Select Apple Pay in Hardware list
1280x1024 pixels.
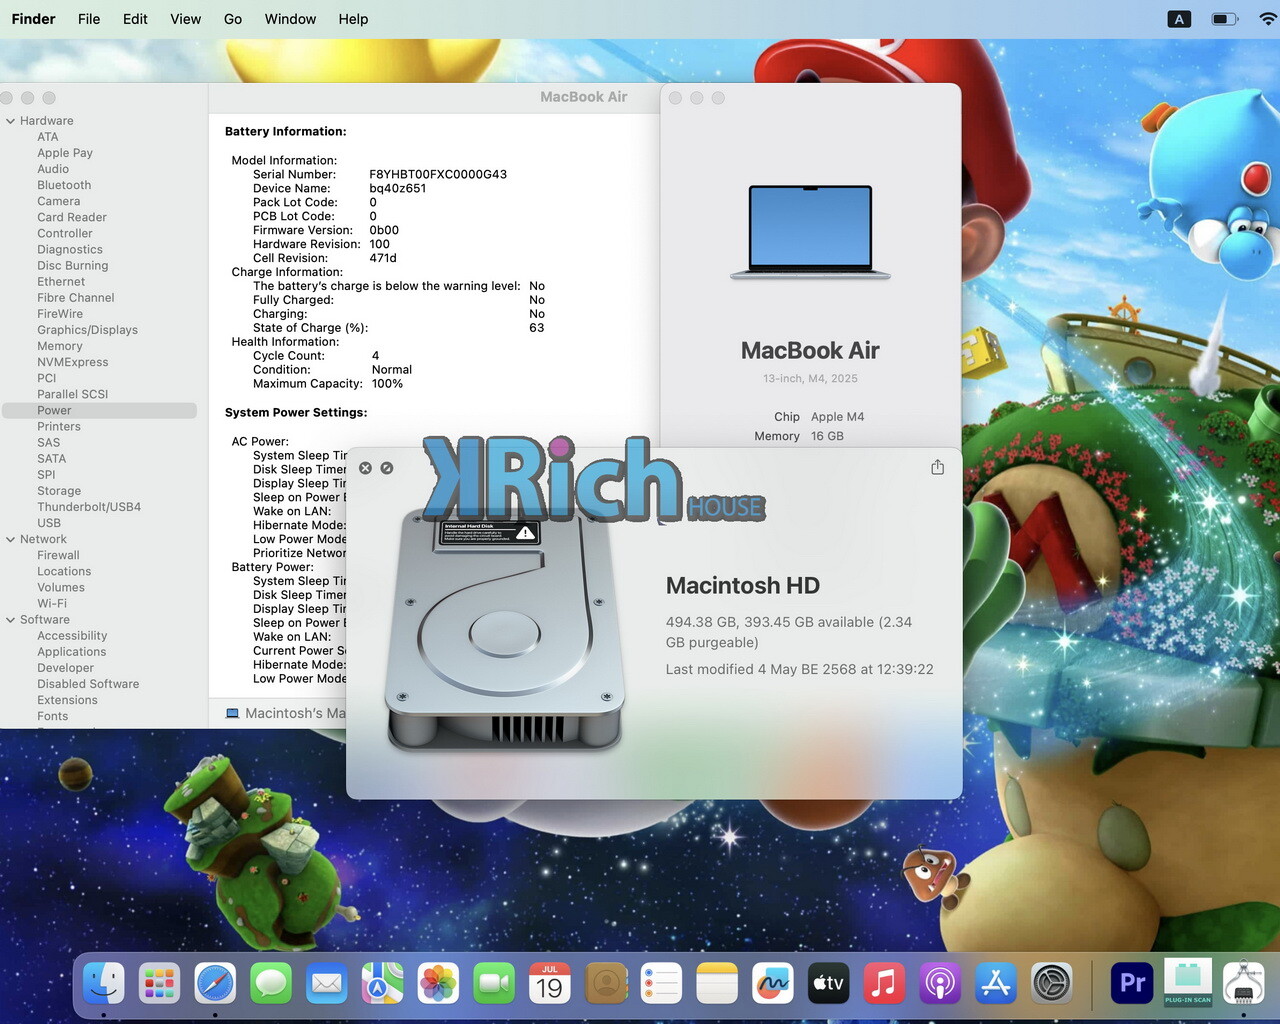click(x=65, y=153)
